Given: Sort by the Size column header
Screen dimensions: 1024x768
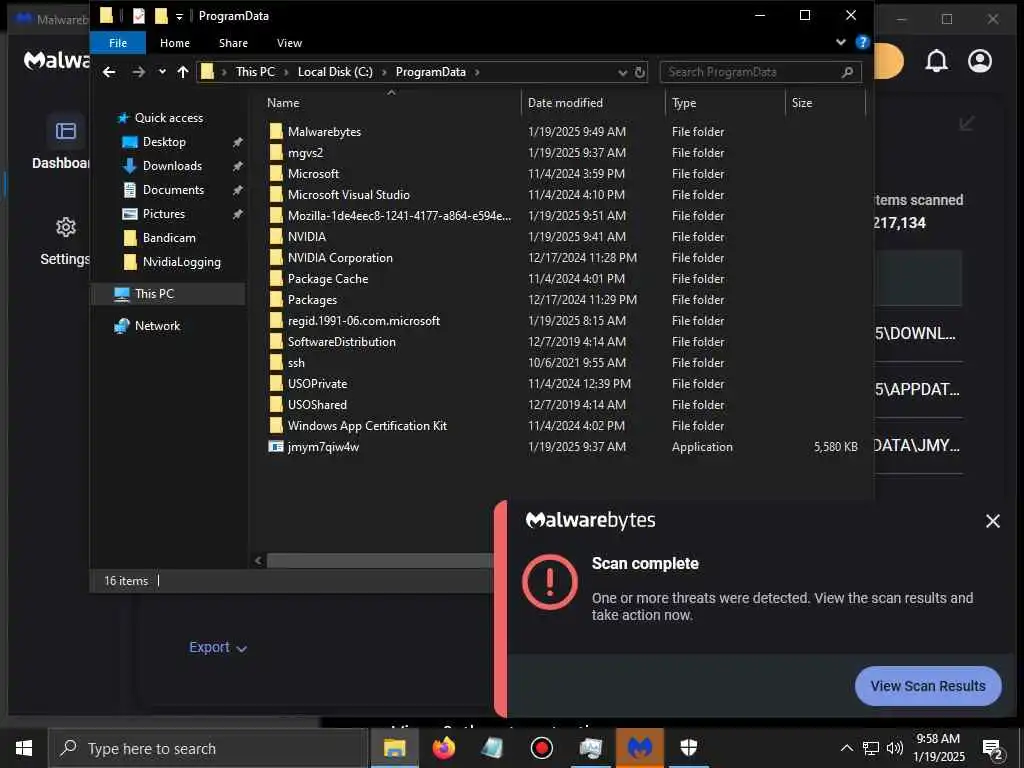Looking at the screenshot, I should point(802,103).
